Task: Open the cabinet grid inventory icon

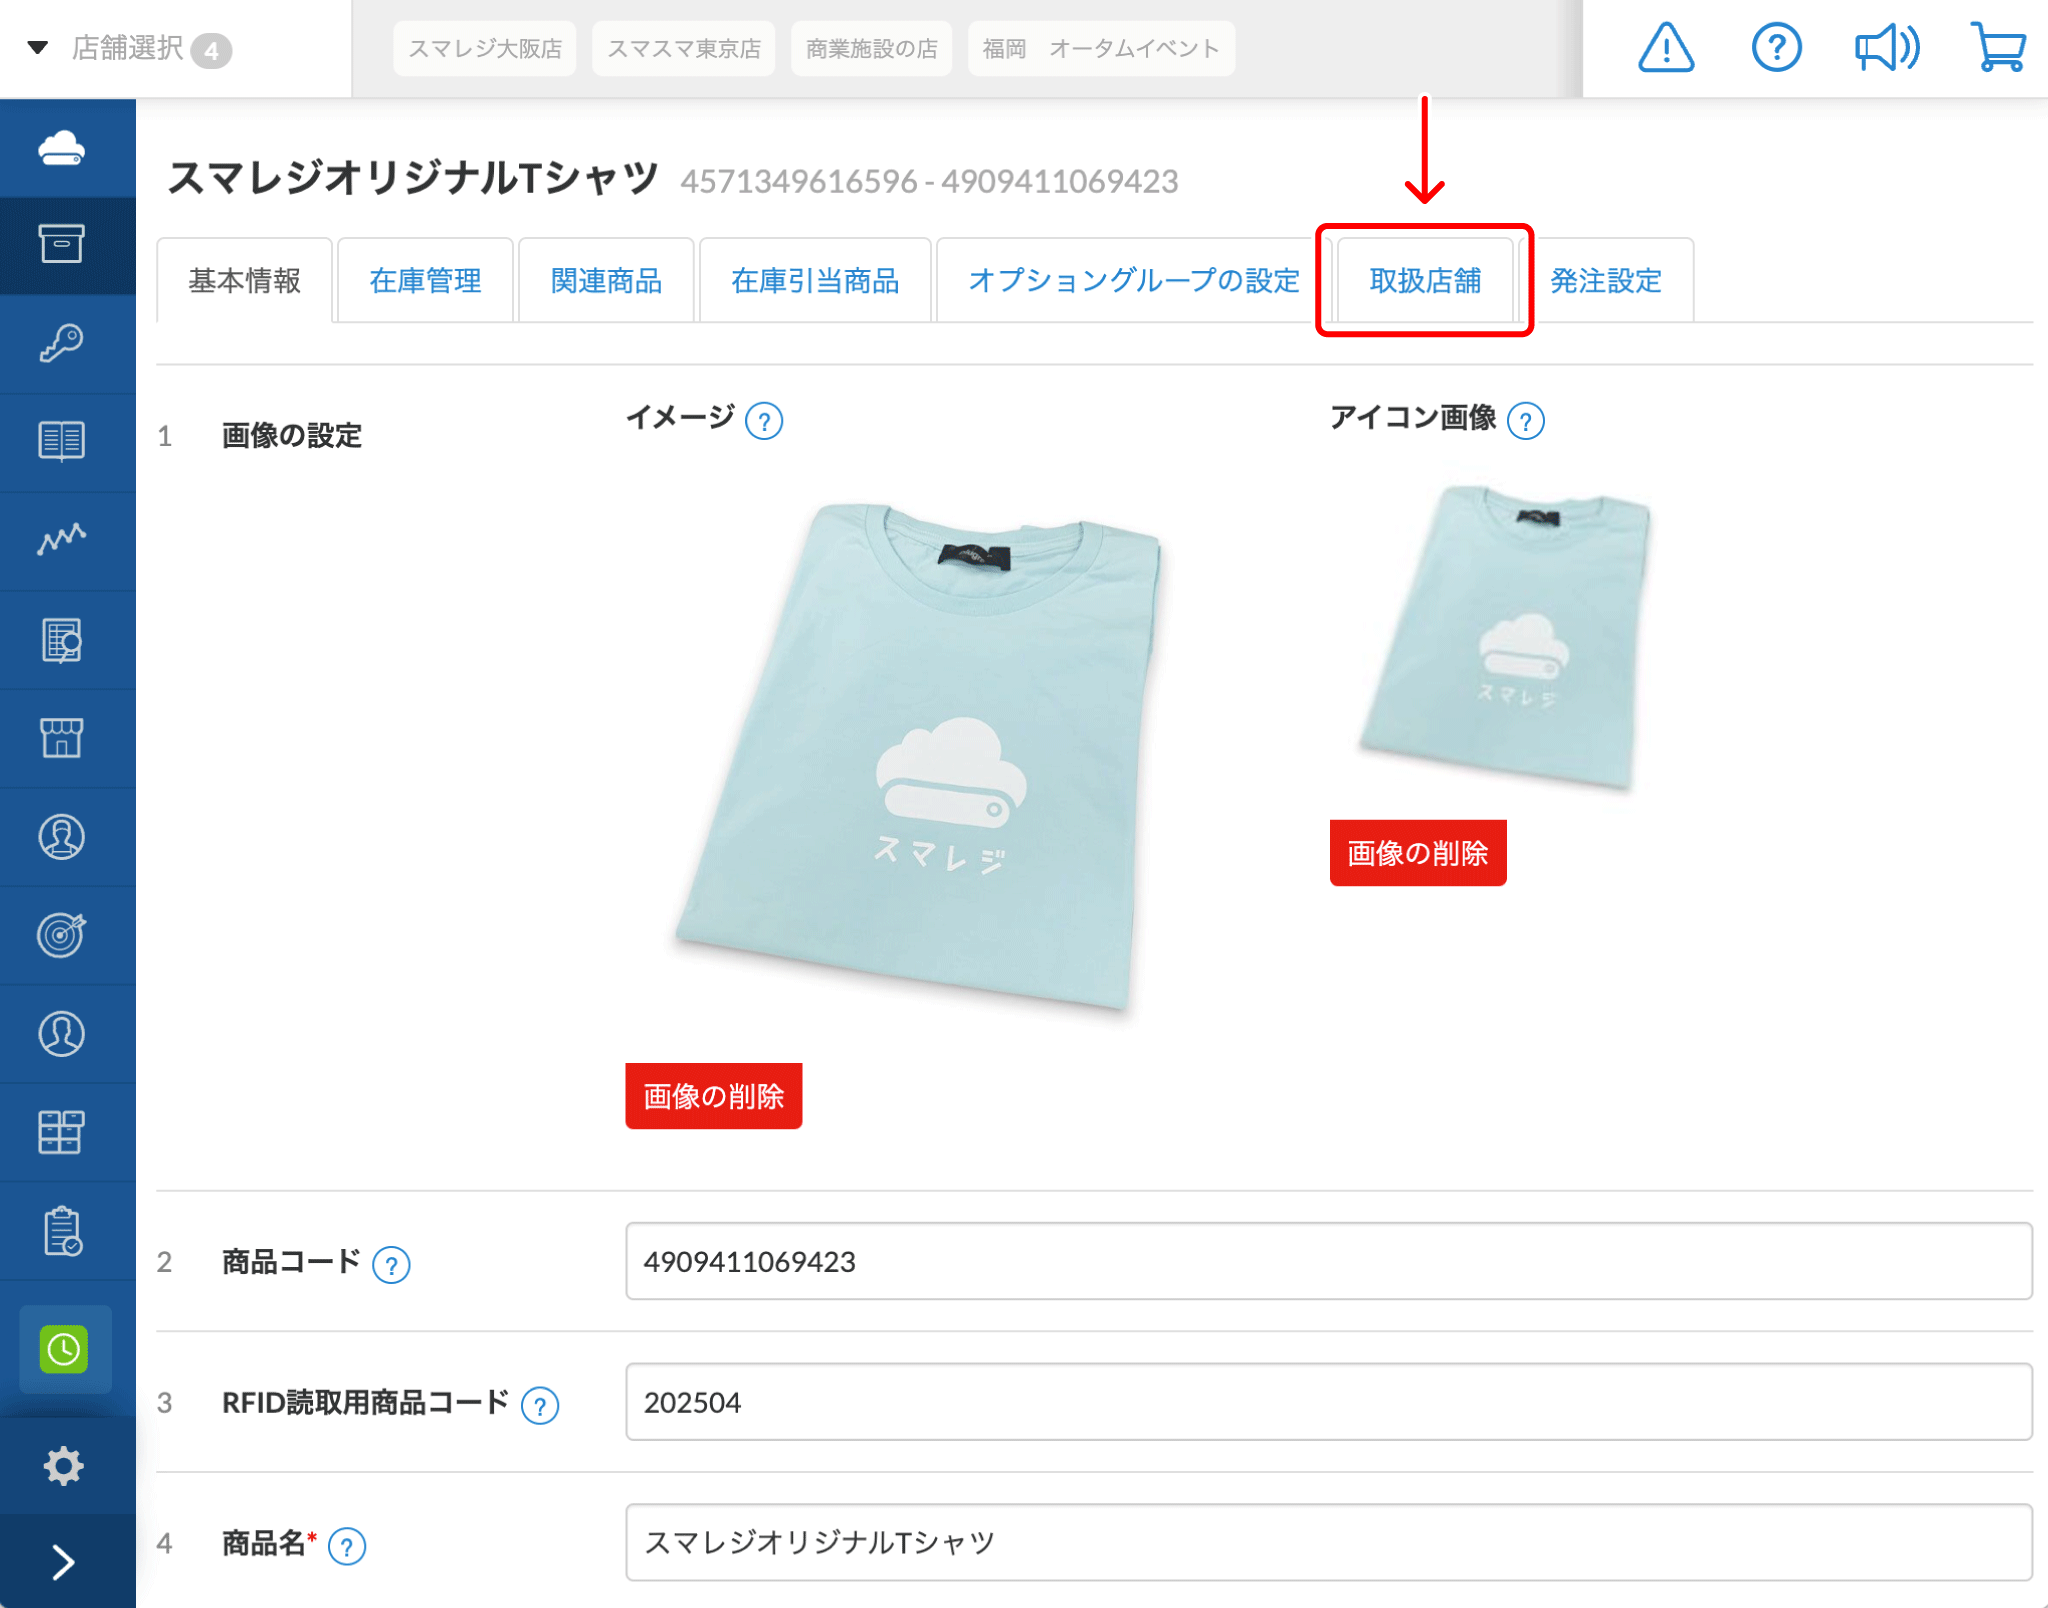Action: (61, 1131)
